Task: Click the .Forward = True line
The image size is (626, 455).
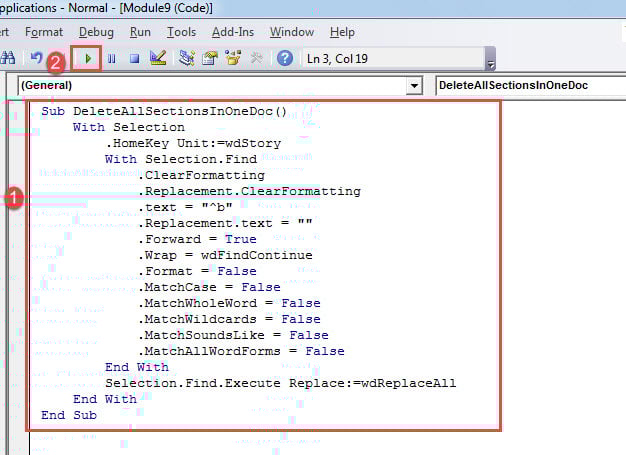Action: (x=197, y=239)
